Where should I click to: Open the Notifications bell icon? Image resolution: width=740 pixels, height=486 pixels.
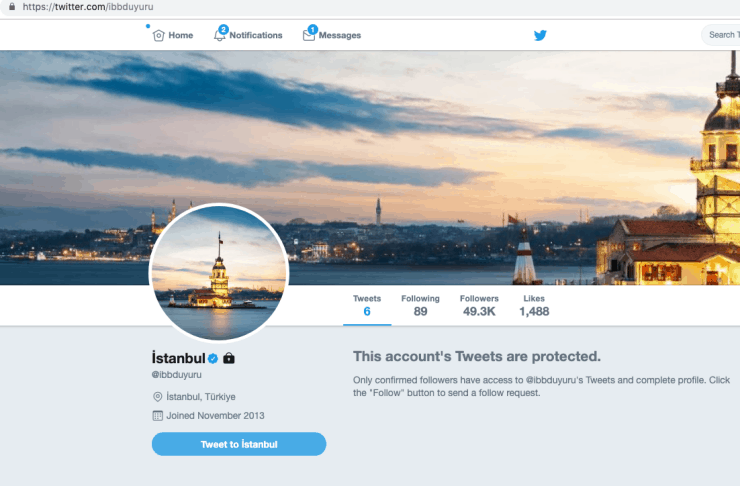point(219,35)
